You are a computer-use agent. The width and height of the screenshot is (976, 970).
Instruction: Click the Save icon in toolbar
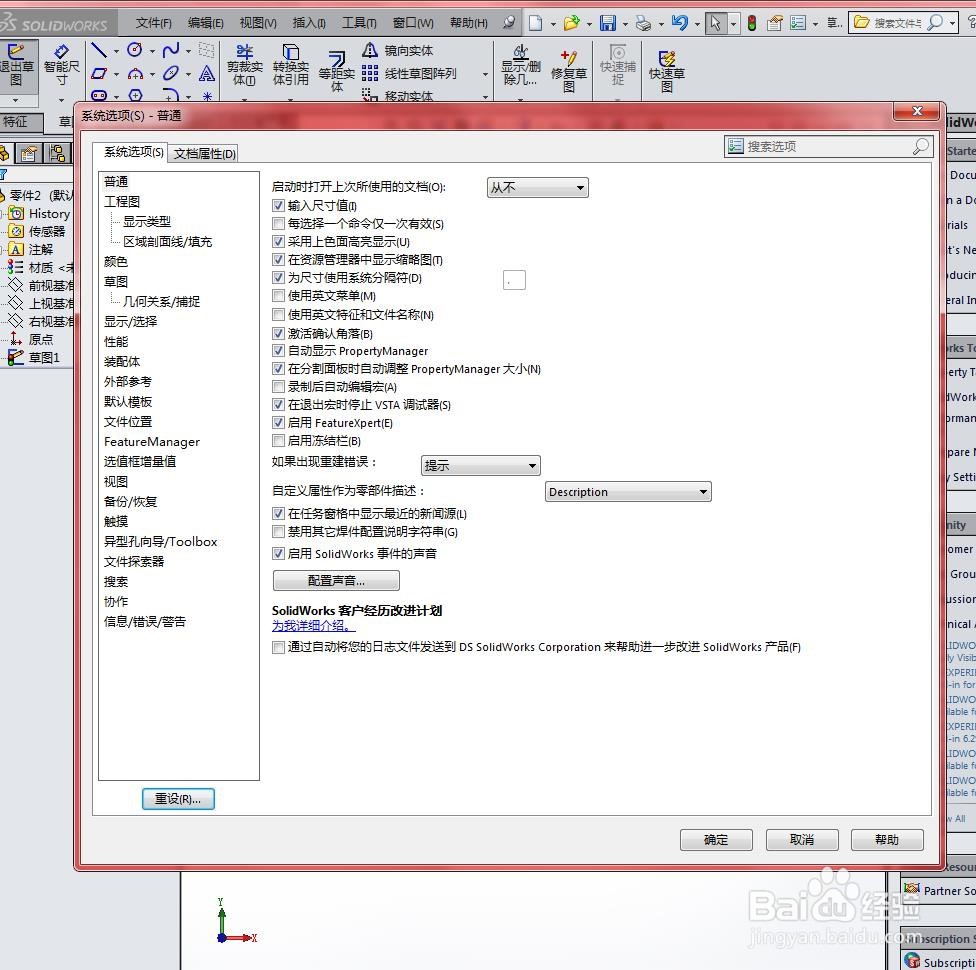click(x=608, y=23)
